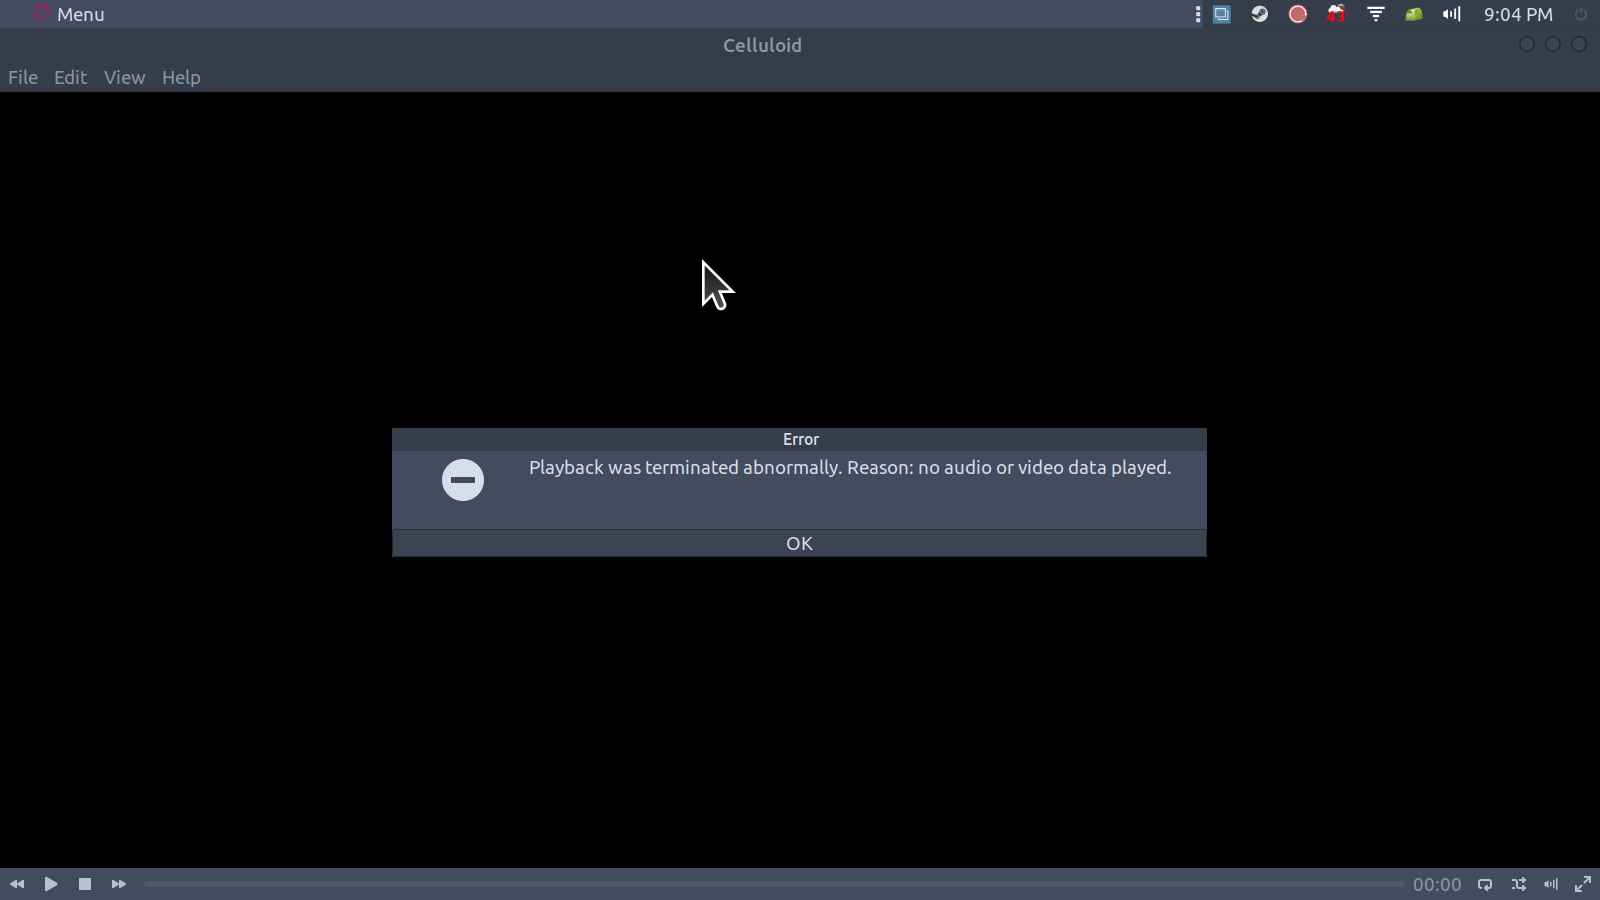Viewport: 1600px width, 900px height.
Task: Toggle loop playlist in bottom bar
Action: (1485, 884)
